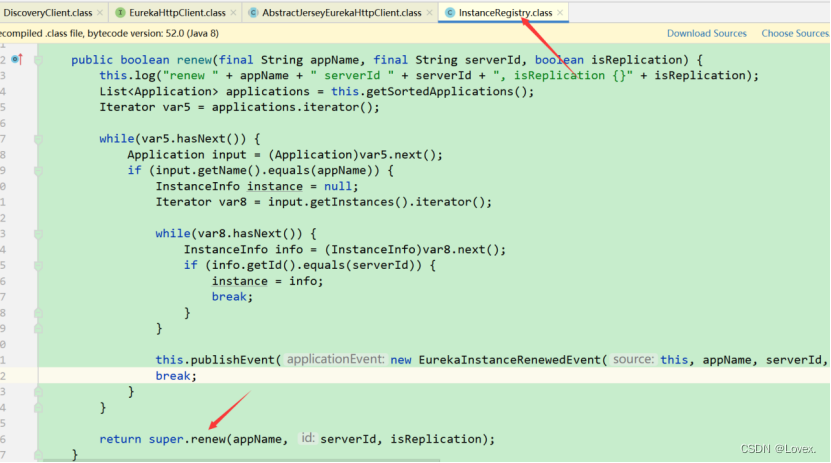Click the this.log call line
831x463 pixels.
[429, 76]
